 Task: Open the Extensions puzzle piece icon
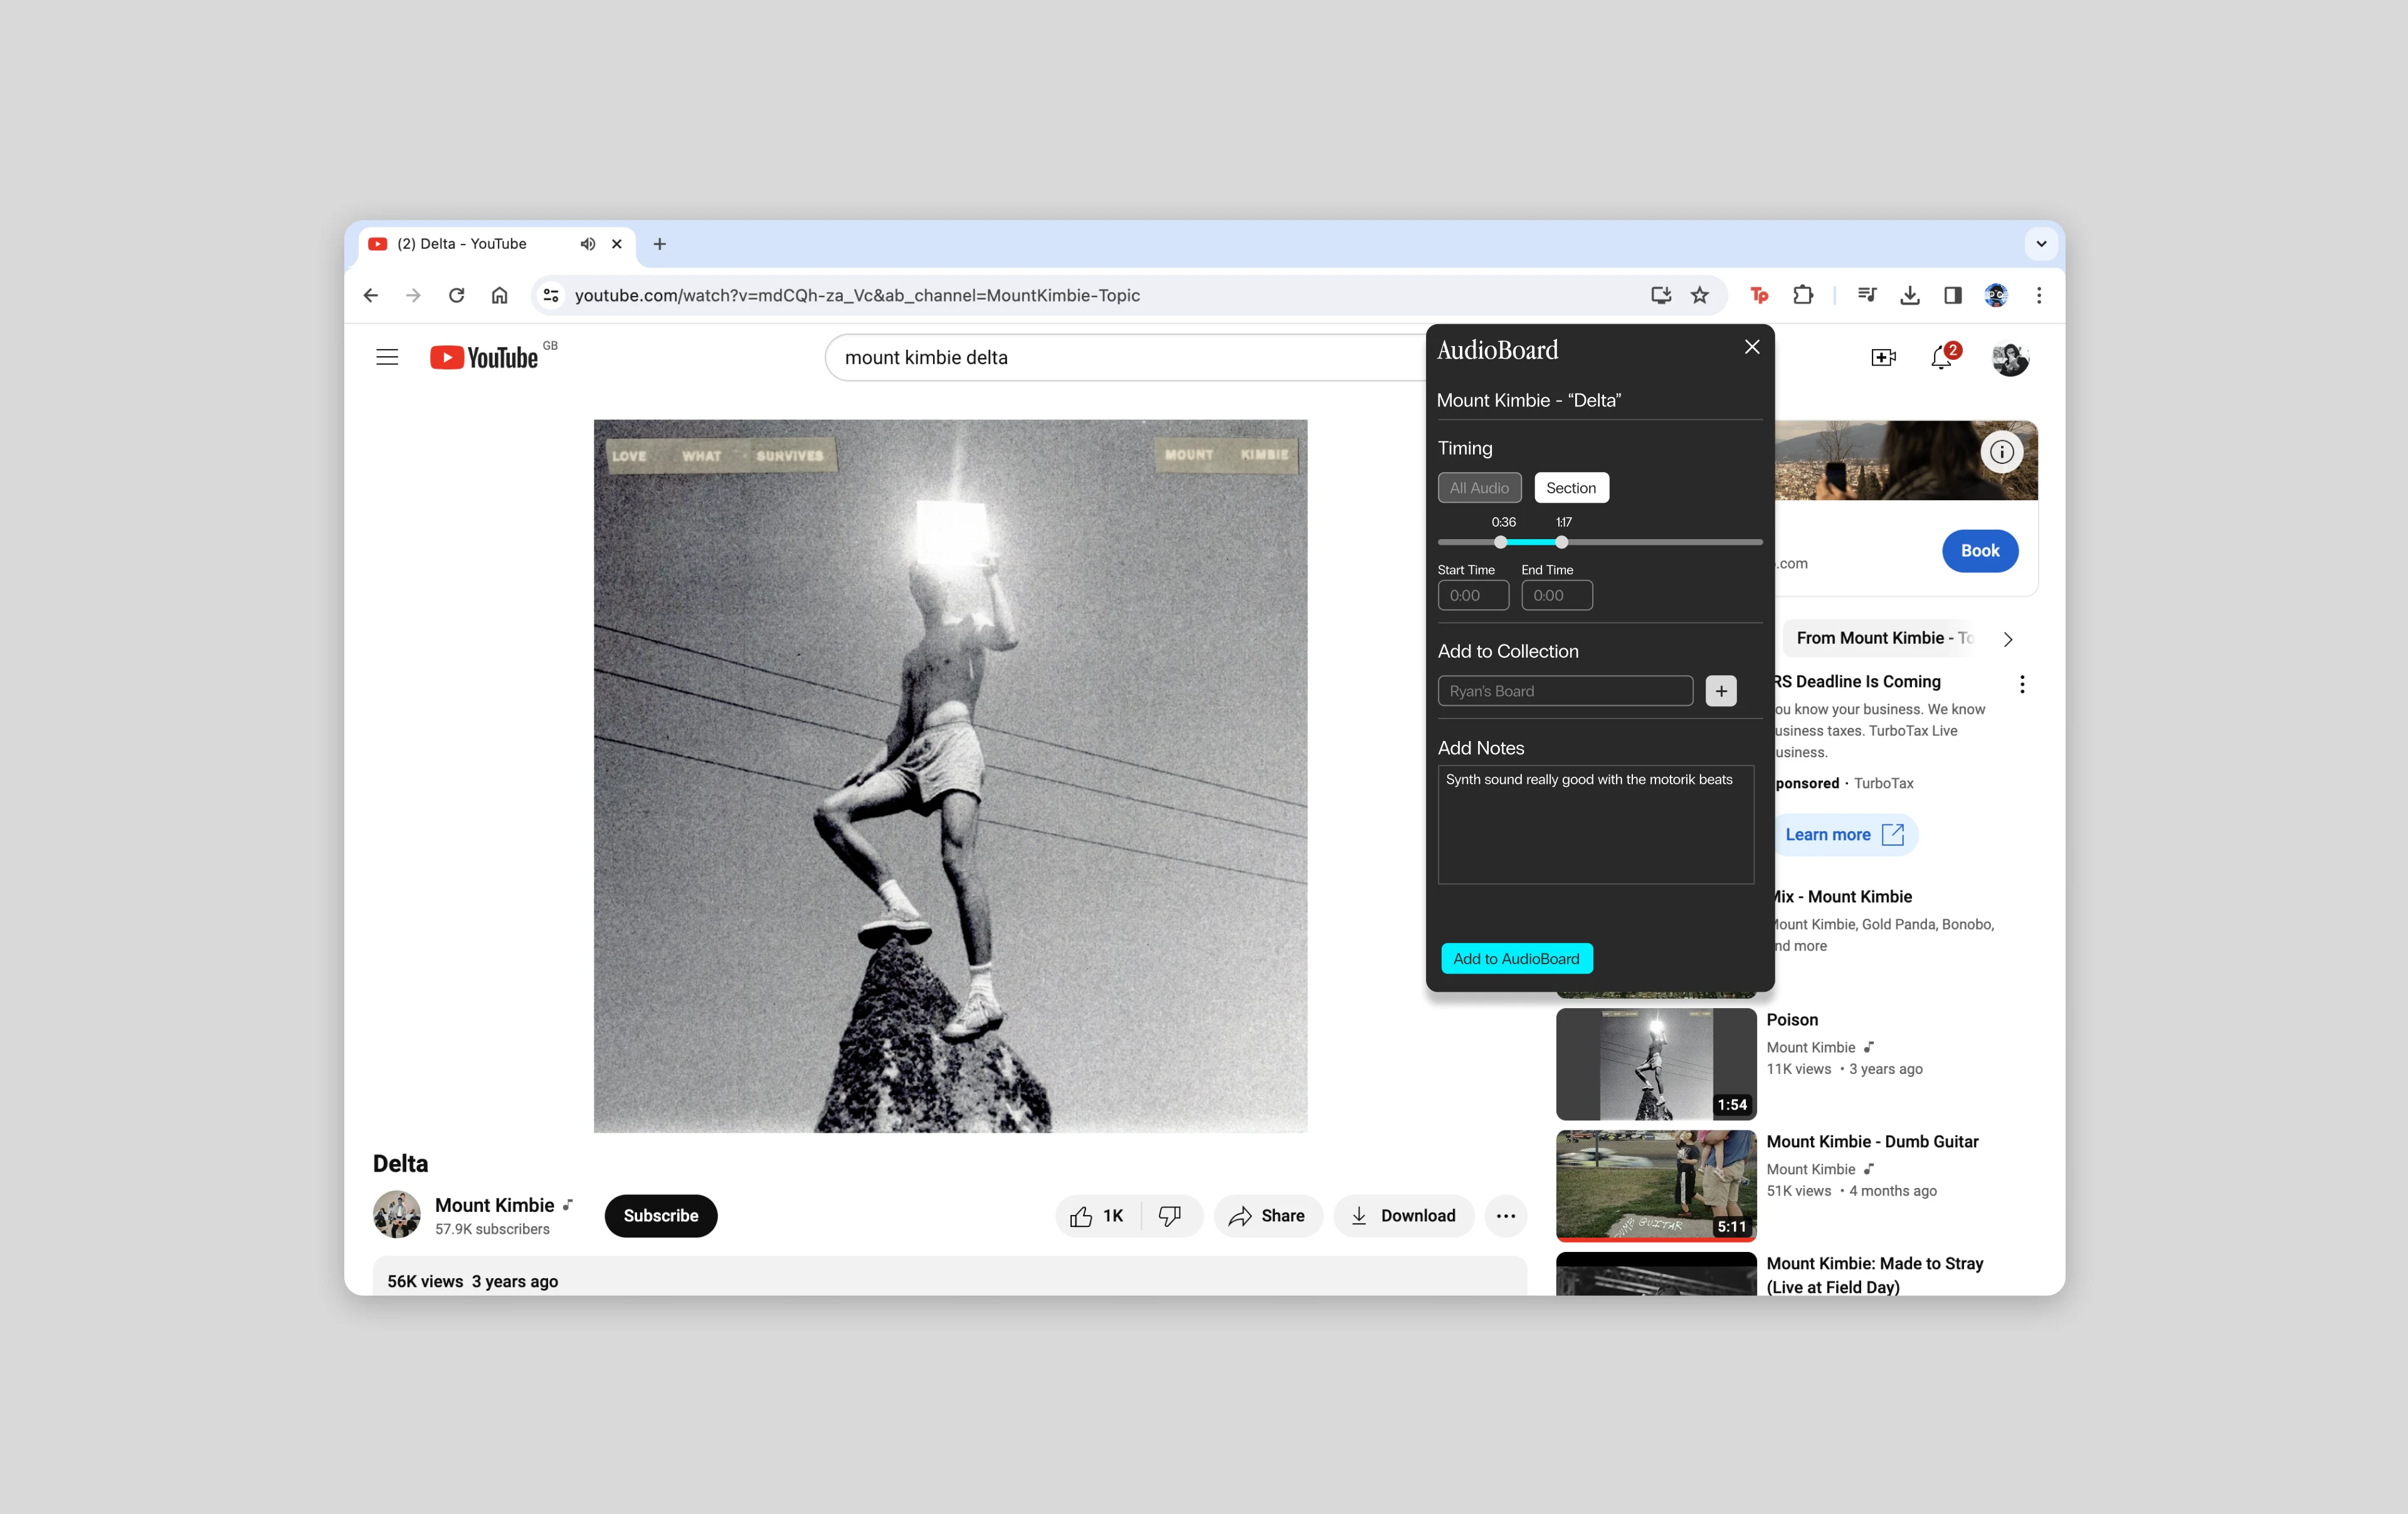click(x=1803, y=295)
